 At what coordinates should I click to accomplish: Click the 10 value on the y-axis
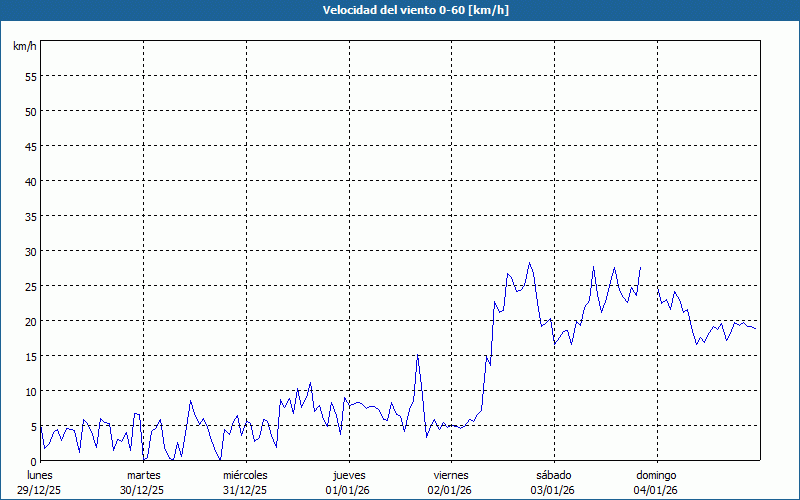click(30, 391)
